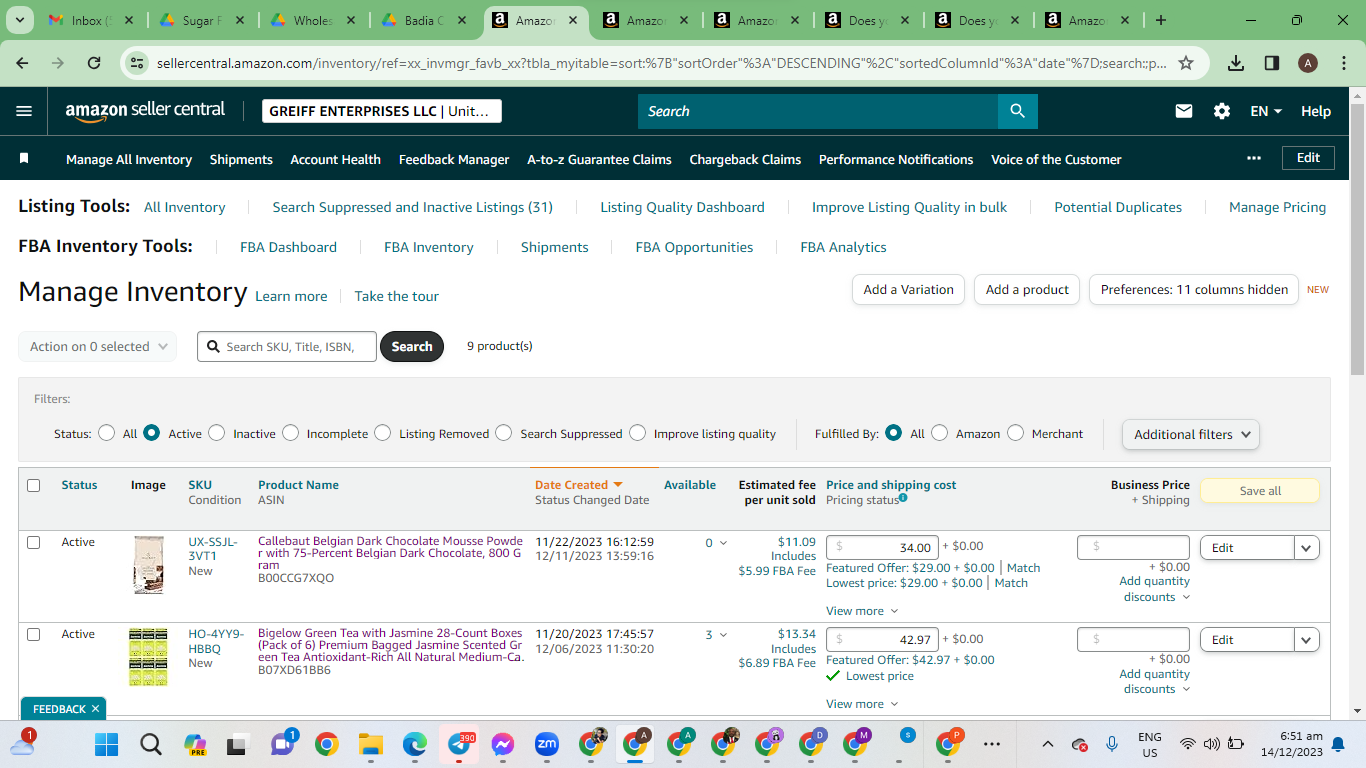This screenshot has width=1366, height=768.
Task: Open Edit dropdown arrow for the Callebaut row
Action: [1307, 547]
